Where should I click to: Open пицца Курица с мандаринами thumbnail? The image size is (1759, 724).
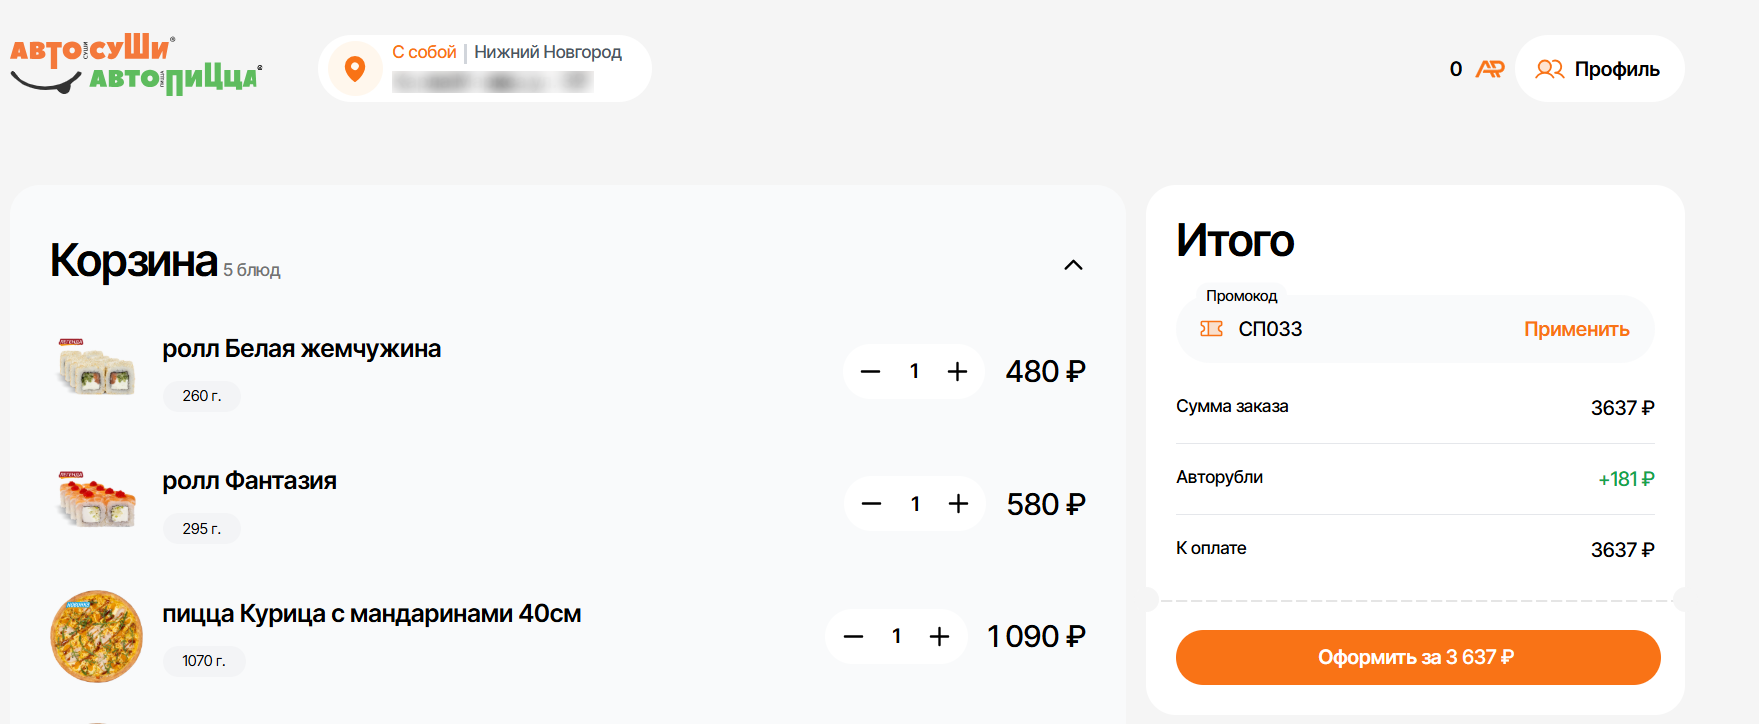(x=97, y=636)
